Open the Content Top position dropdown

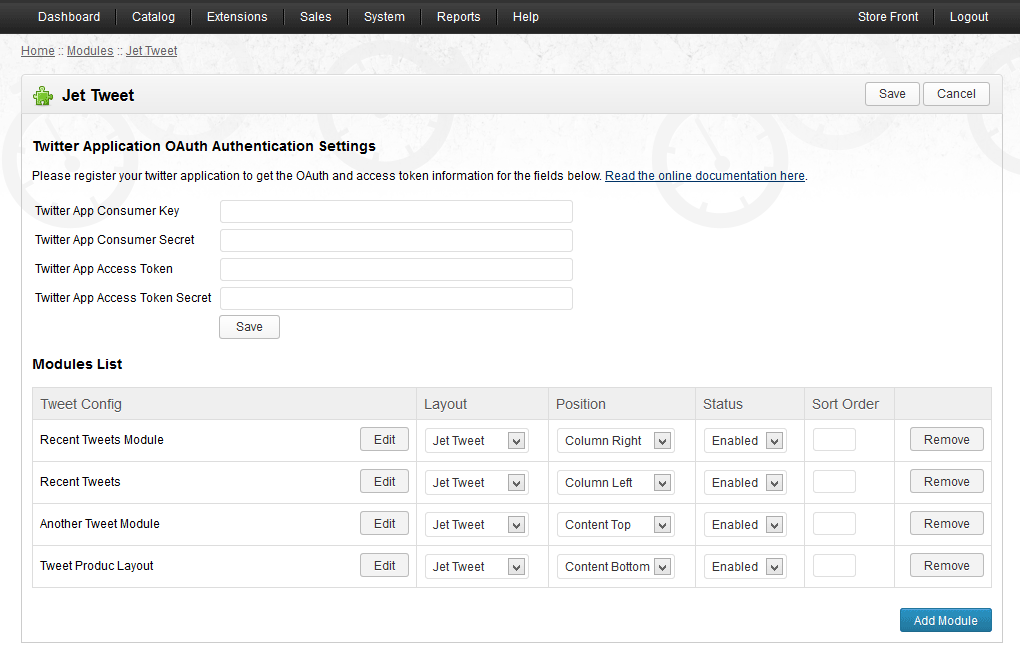click(x=615, y=525)
